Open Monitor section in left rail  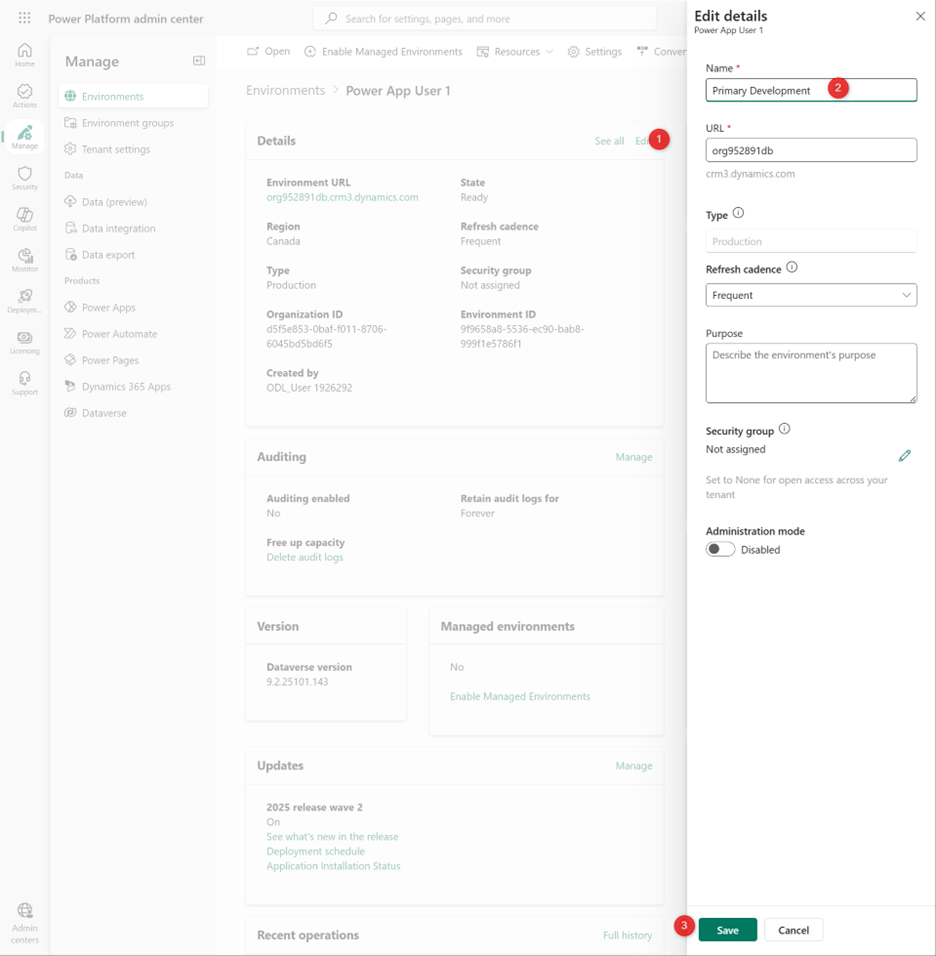click(x=25, y=260)
